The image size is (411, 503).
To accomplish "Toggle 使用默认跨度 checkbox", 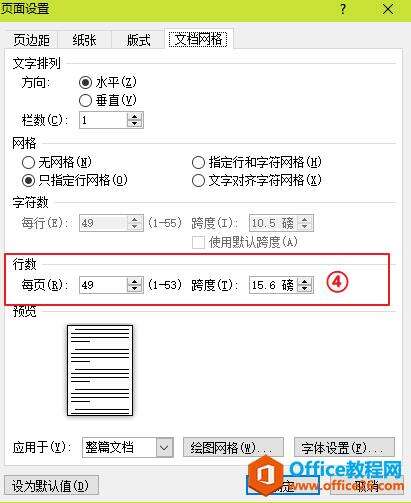I will pyautogui.click(x=198, y=242).
